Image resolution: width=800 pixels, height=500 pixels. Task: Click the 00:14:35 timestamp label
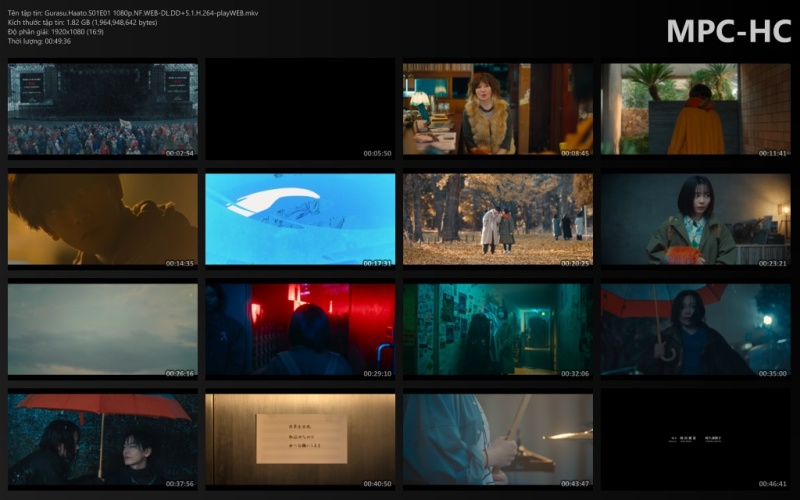pos(180,263)
